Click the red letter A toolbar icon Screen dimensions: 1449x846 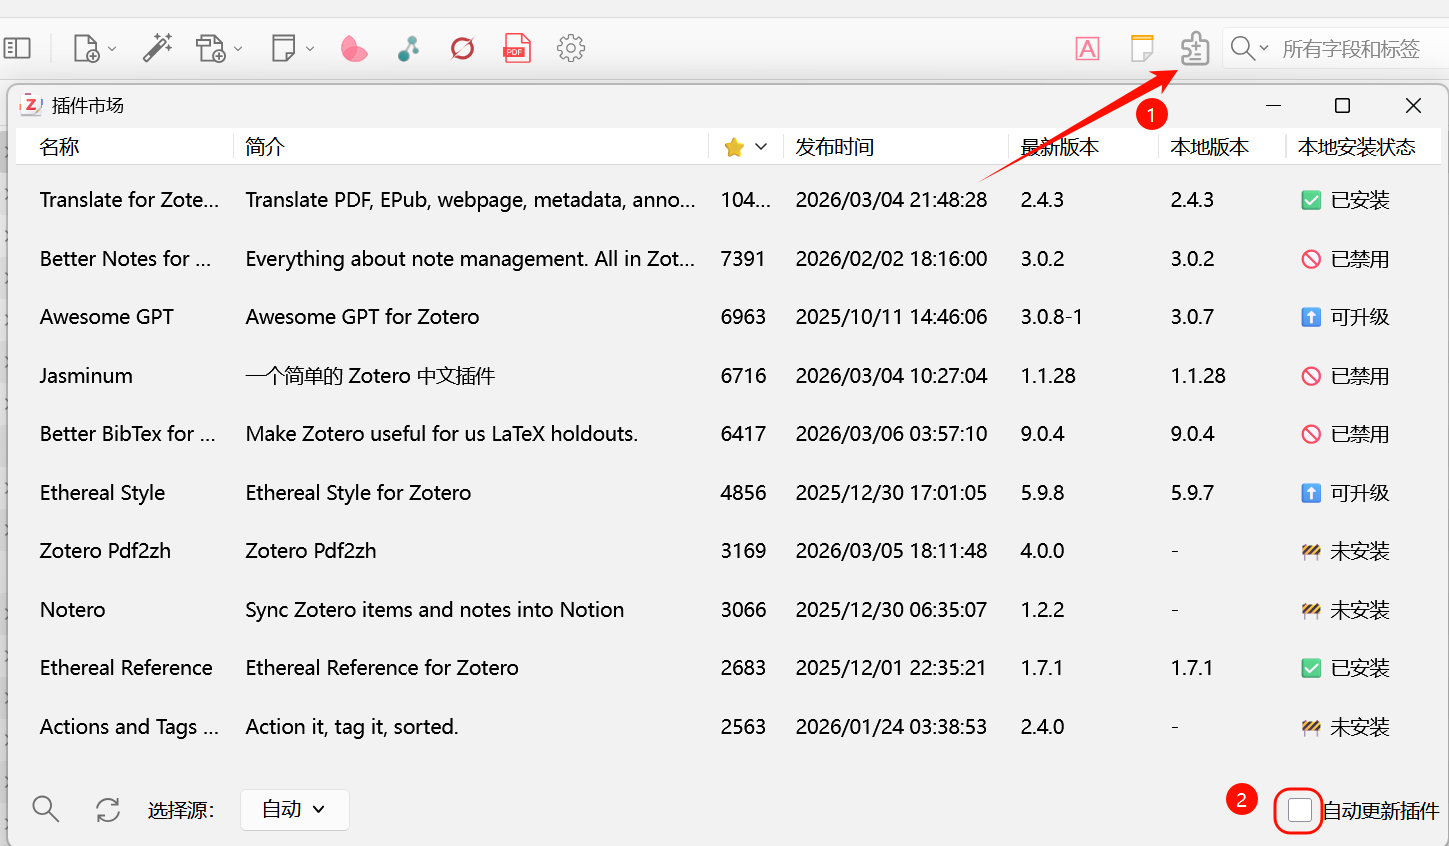point(1088,48)
